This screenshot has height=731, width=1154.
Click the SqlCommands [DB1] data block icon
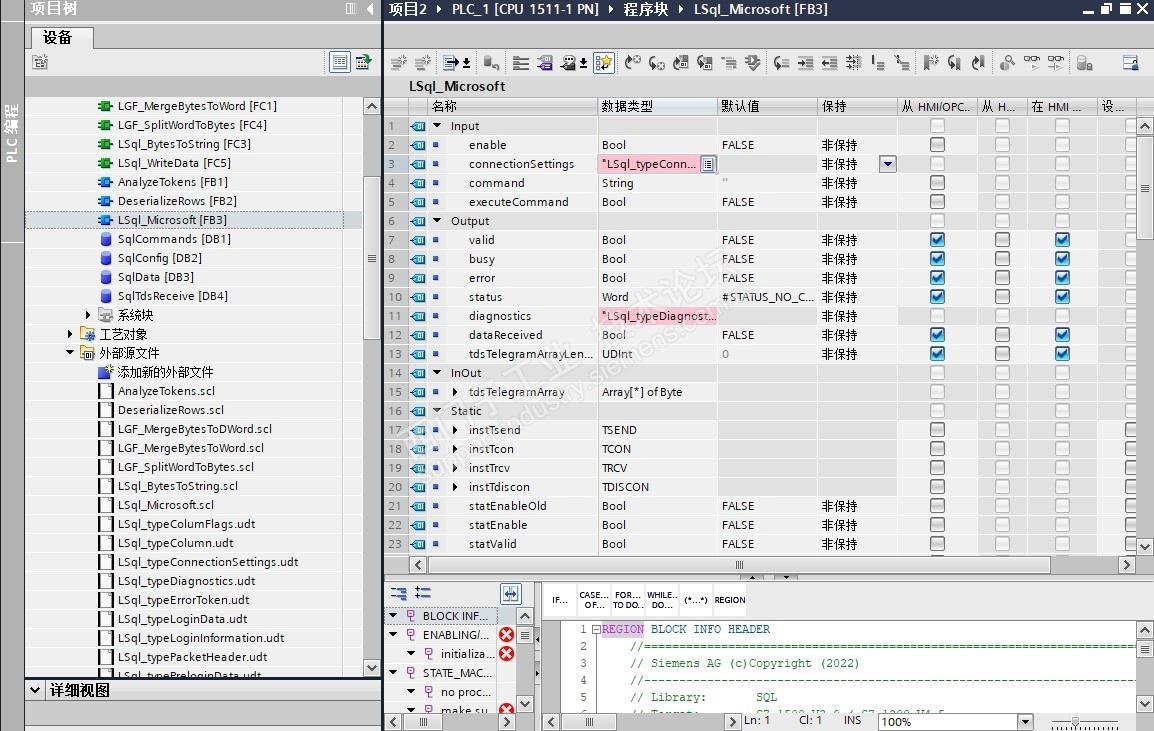[x=106, y=239]
